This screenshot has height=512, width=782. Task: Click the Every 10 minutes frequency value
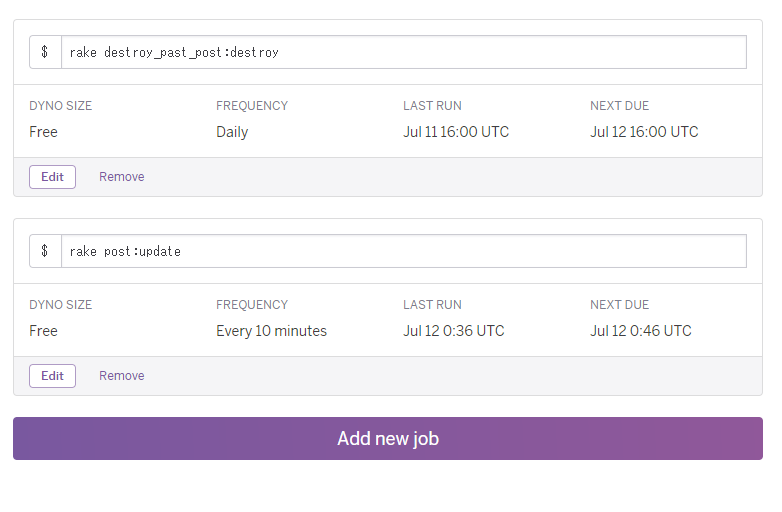point(271,331)
